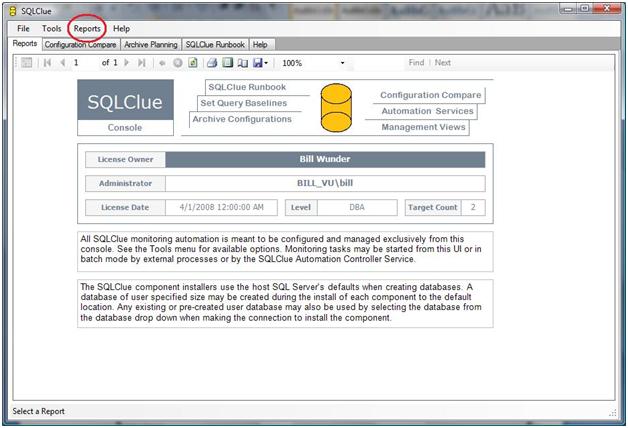Click paragraph about component installers
Image resolution: width=628 pixels, height=428 pixels.
285,302
